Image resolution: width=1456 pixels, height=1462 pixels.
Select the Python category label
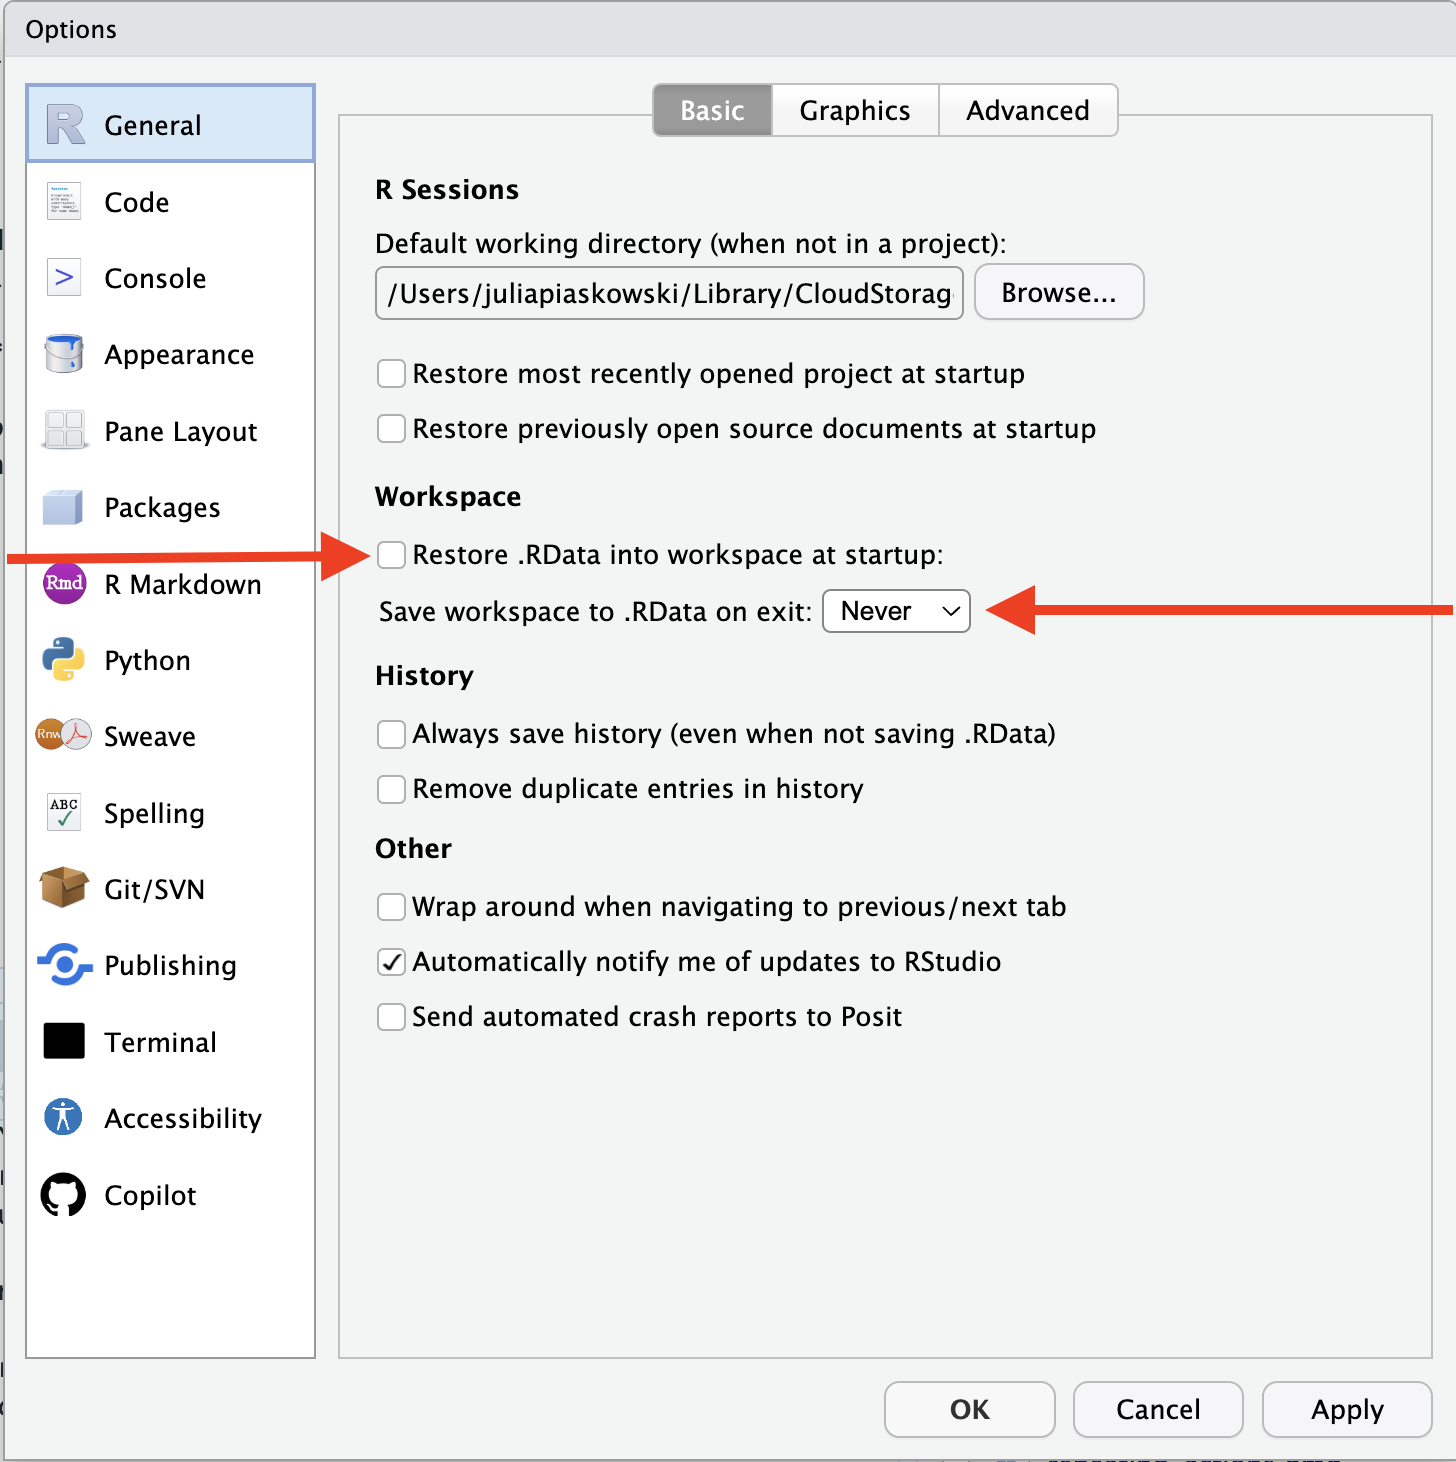pos(147,661)
